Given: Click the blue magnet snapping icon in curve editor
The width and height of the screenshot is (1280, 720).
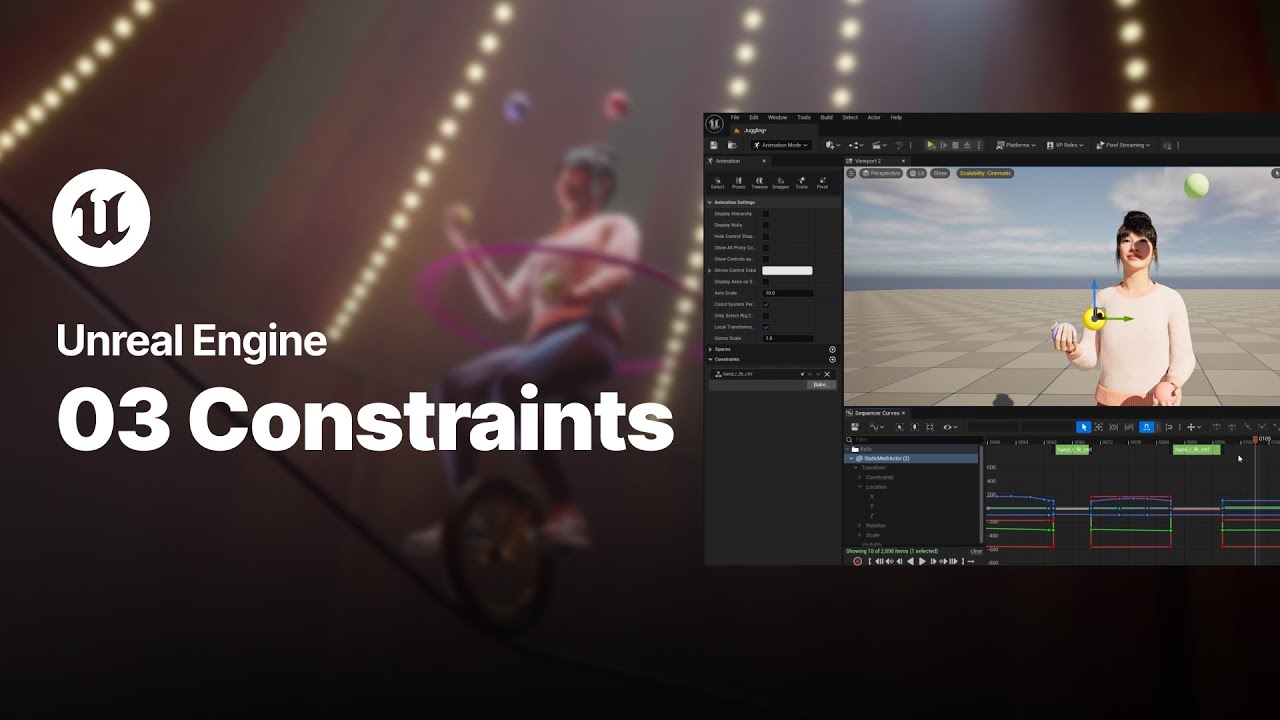Looking at the screenshot, I should 1146,427.
